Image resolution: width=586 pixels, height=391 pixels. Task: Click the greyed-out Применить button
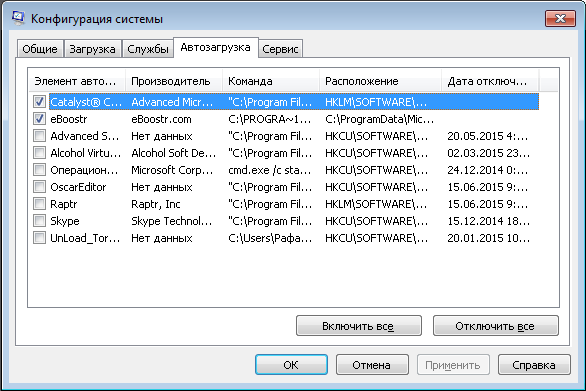coord(453,365)
